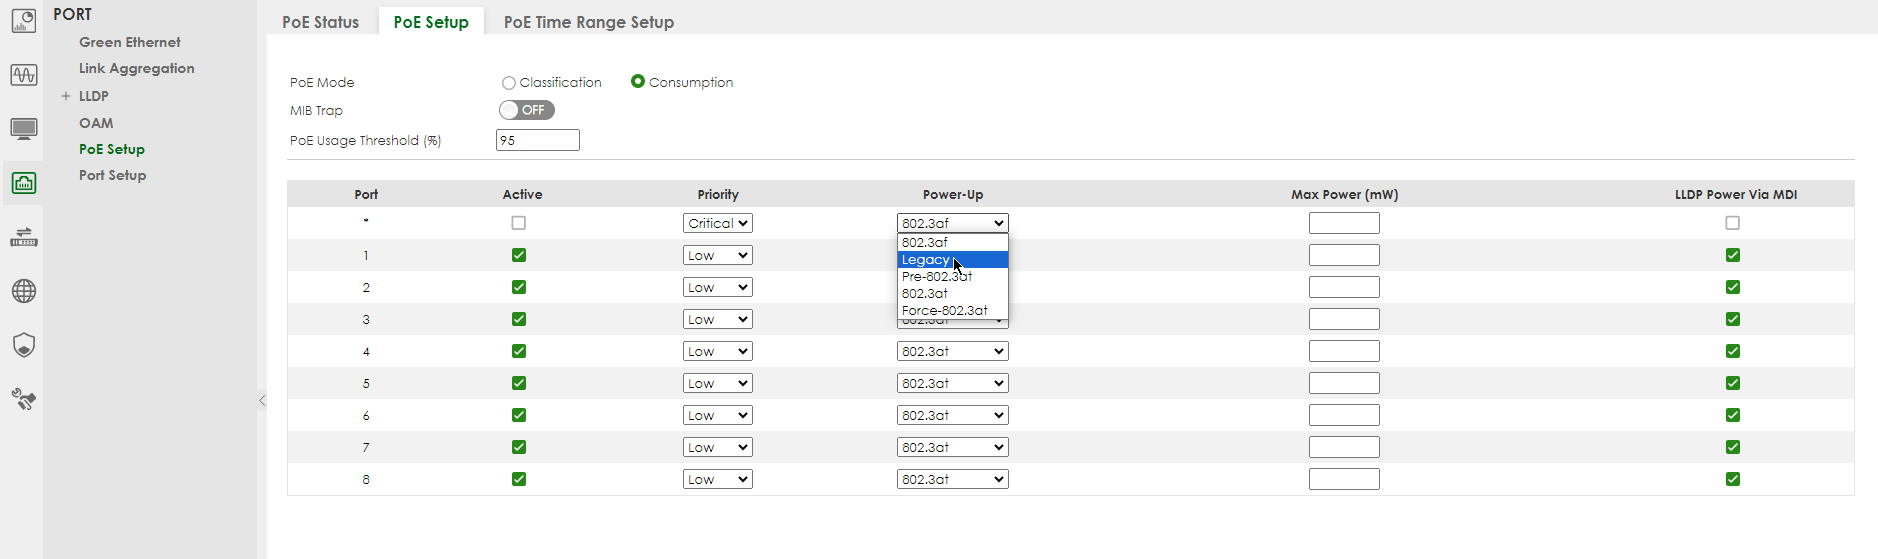Open the Priority dropdown for port 4
The width and height of the screenshot is (1878, 559).
tap(717, 351)
